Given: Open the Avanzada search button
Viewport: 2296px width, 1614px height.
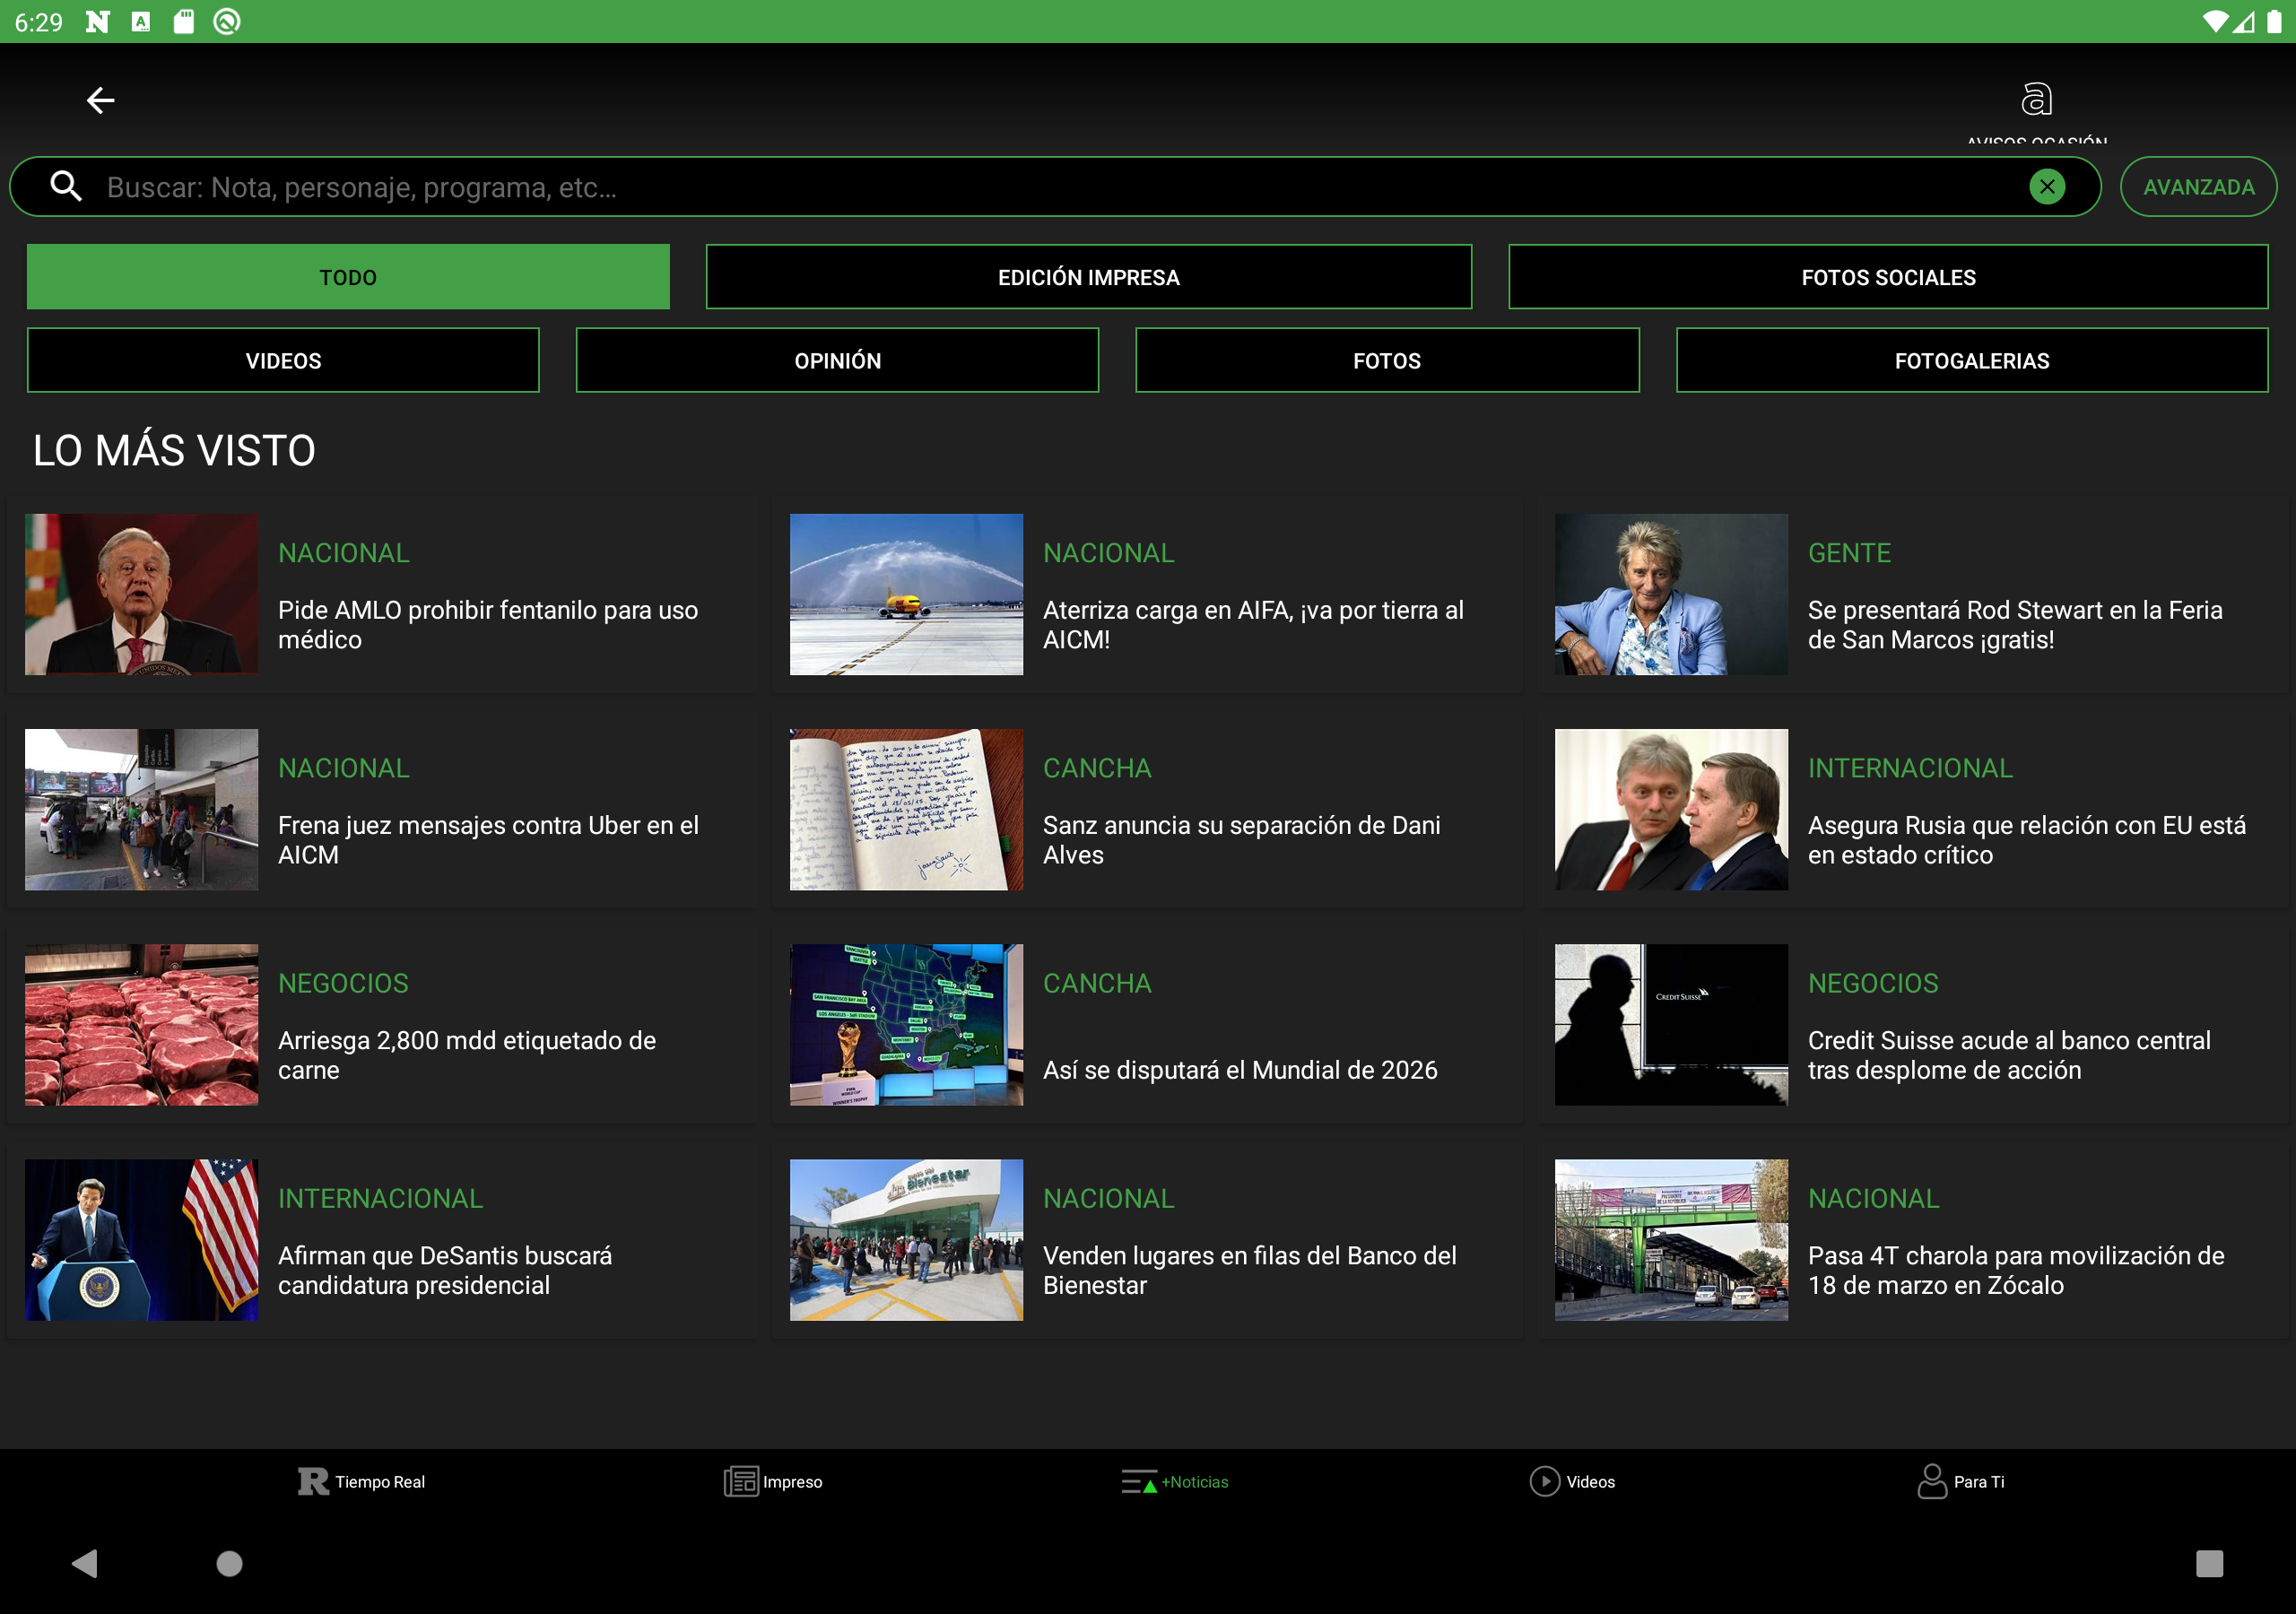Looking at the screenshot, I should (x=2197, y=187).
